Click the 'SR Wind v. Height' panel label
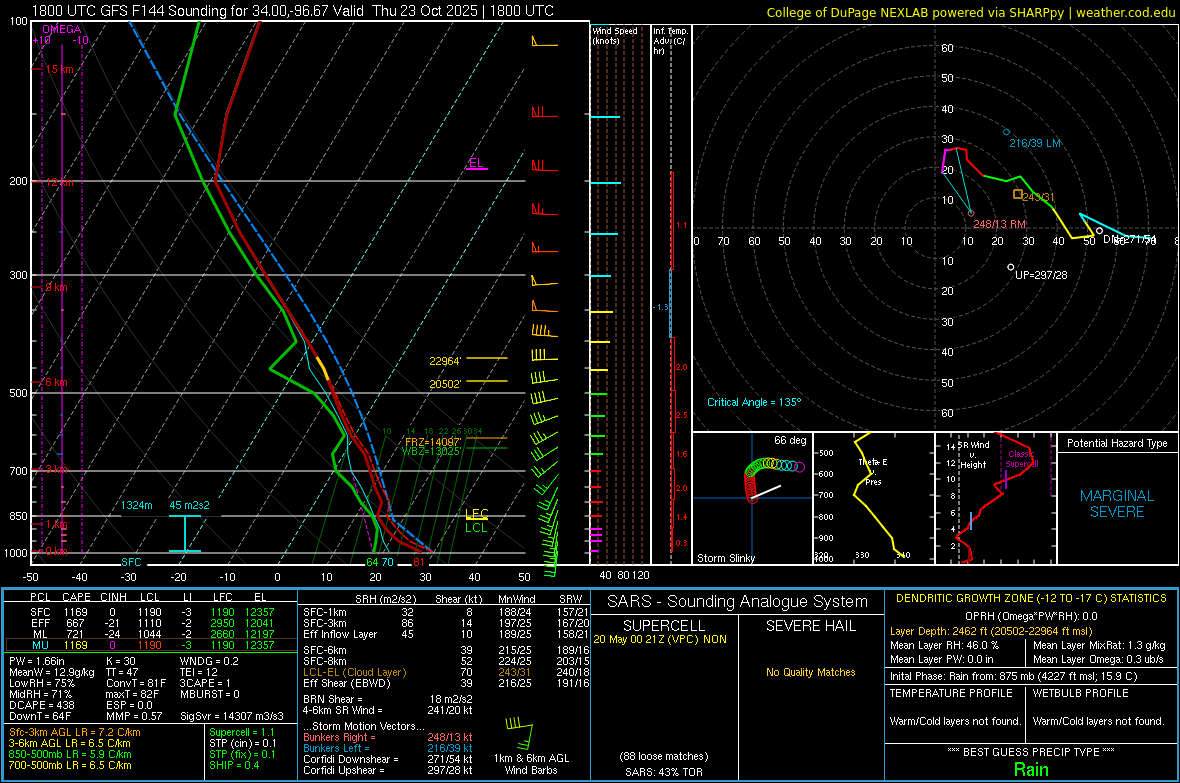This screenshot has width=1180, height=783. tap(973, 455)
